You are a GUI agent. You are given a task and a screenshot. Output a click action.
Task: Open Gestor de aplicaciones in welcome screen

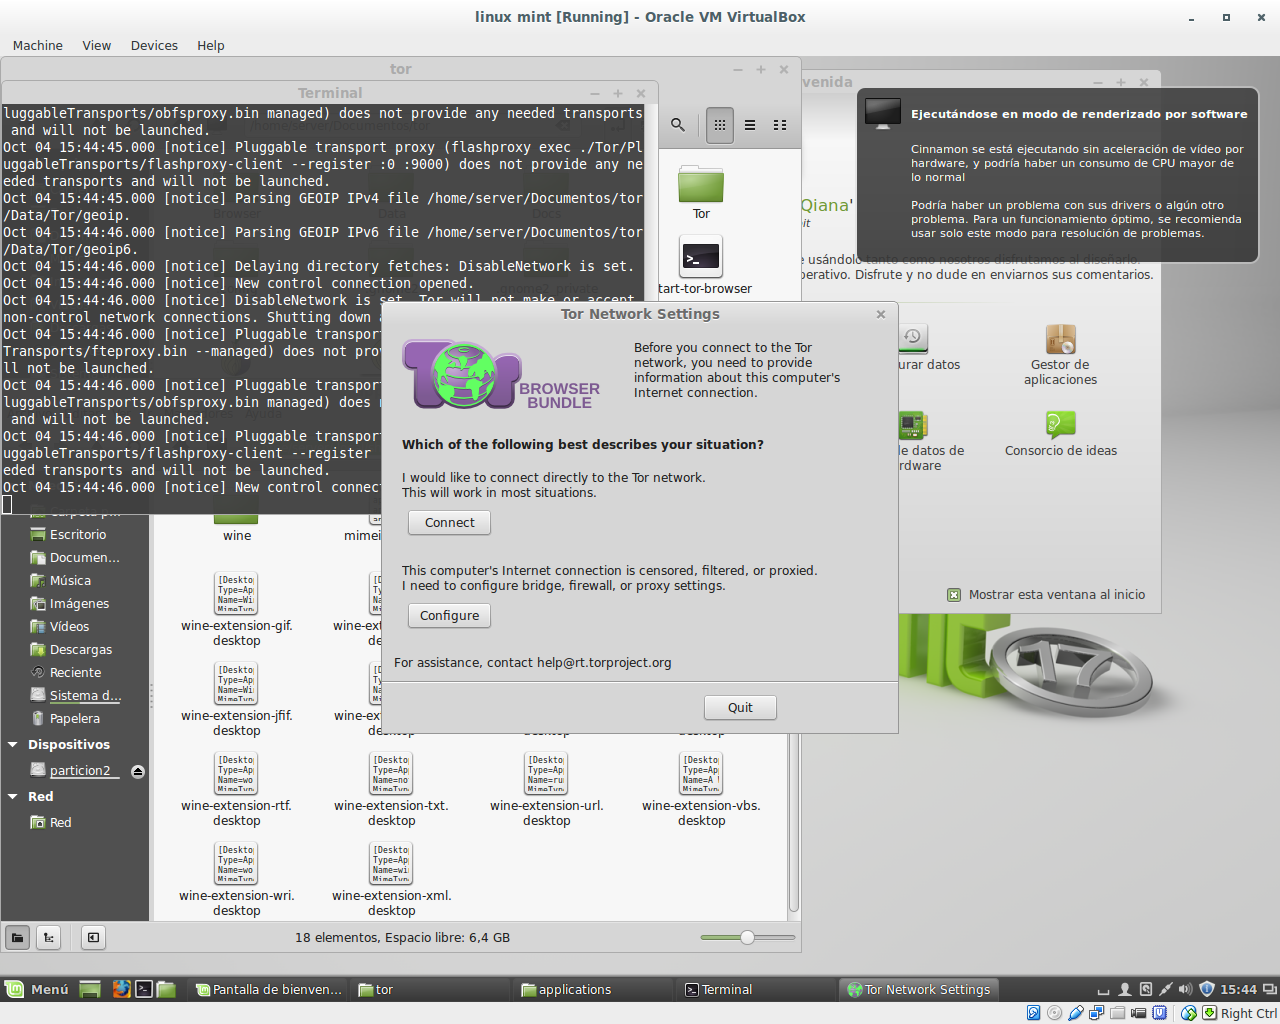(x=1060, y=355)
